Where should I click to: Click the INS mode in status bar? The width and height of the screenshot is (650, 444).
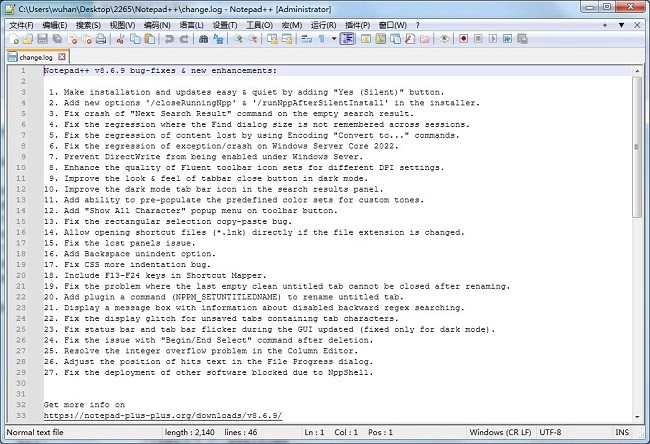pos(622,432)
